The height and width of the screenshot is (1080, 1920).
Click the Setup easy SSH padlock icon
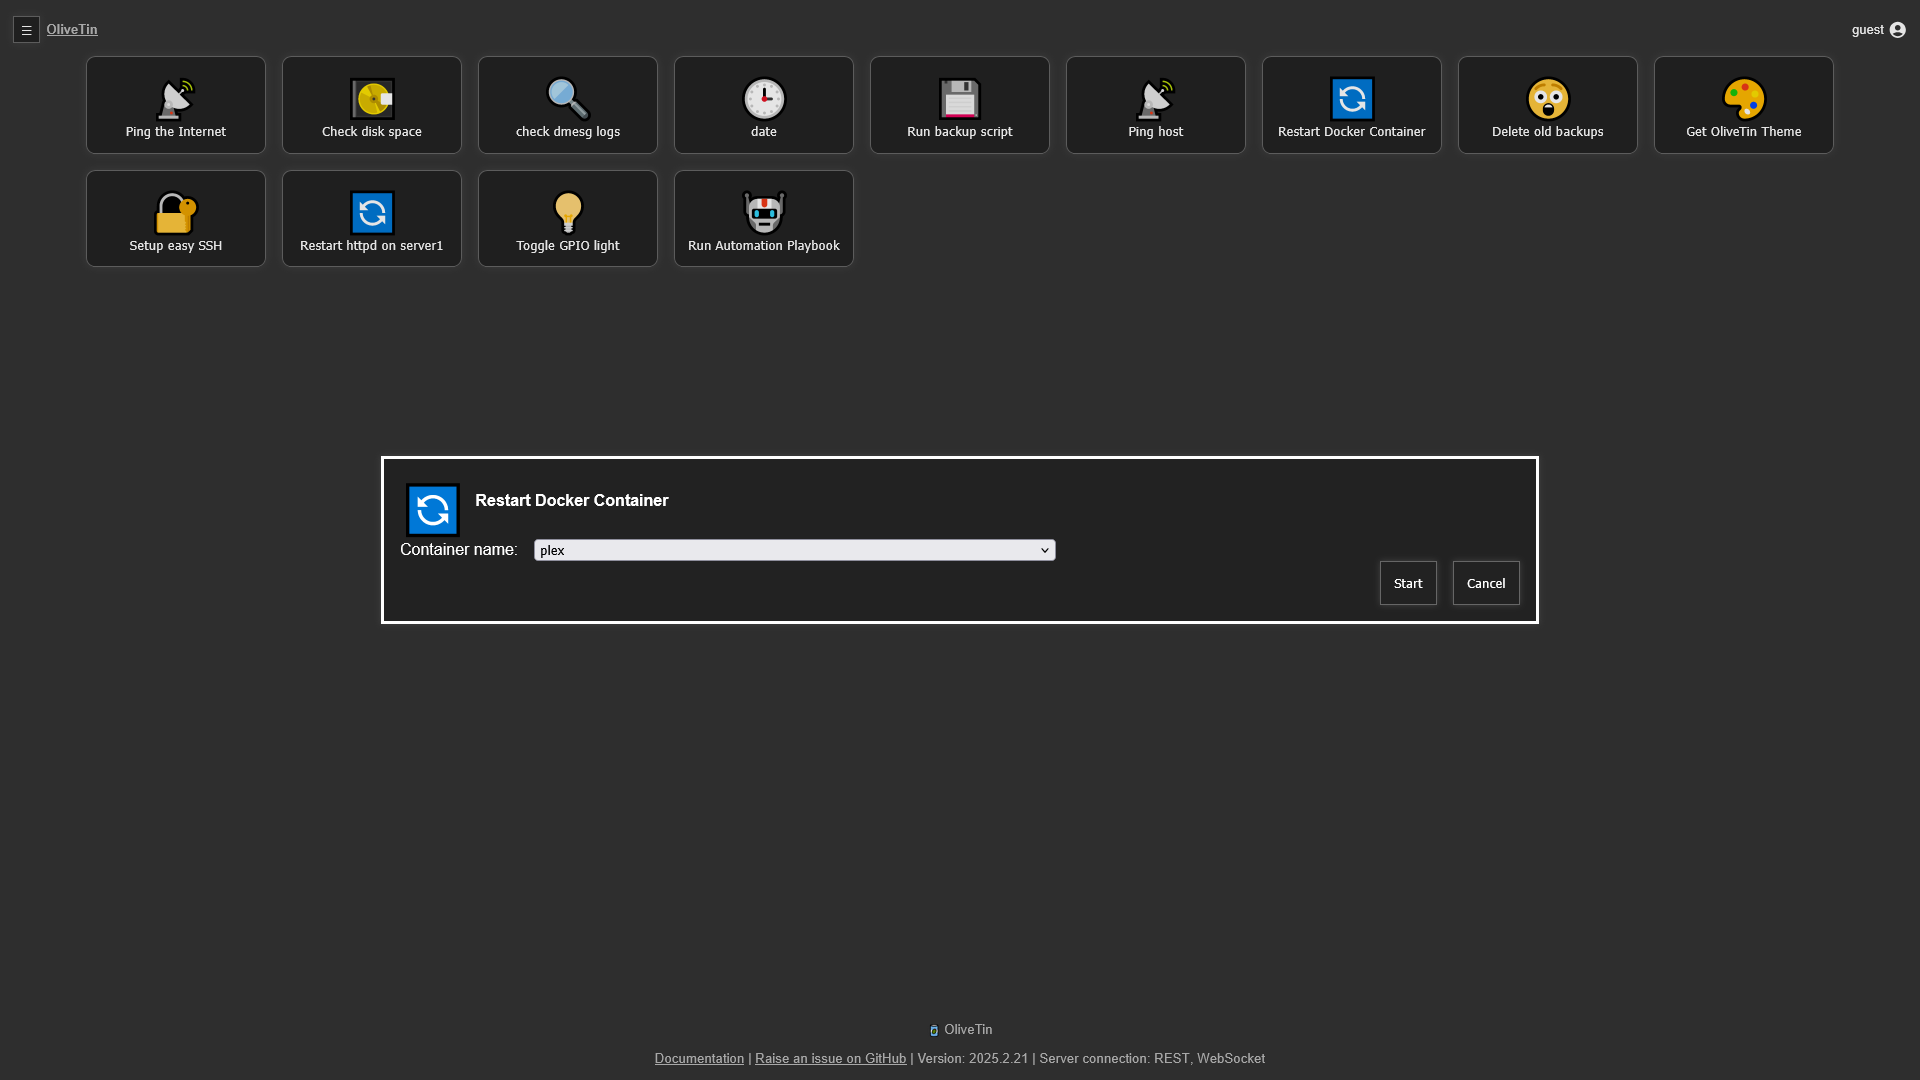(176, 213)
